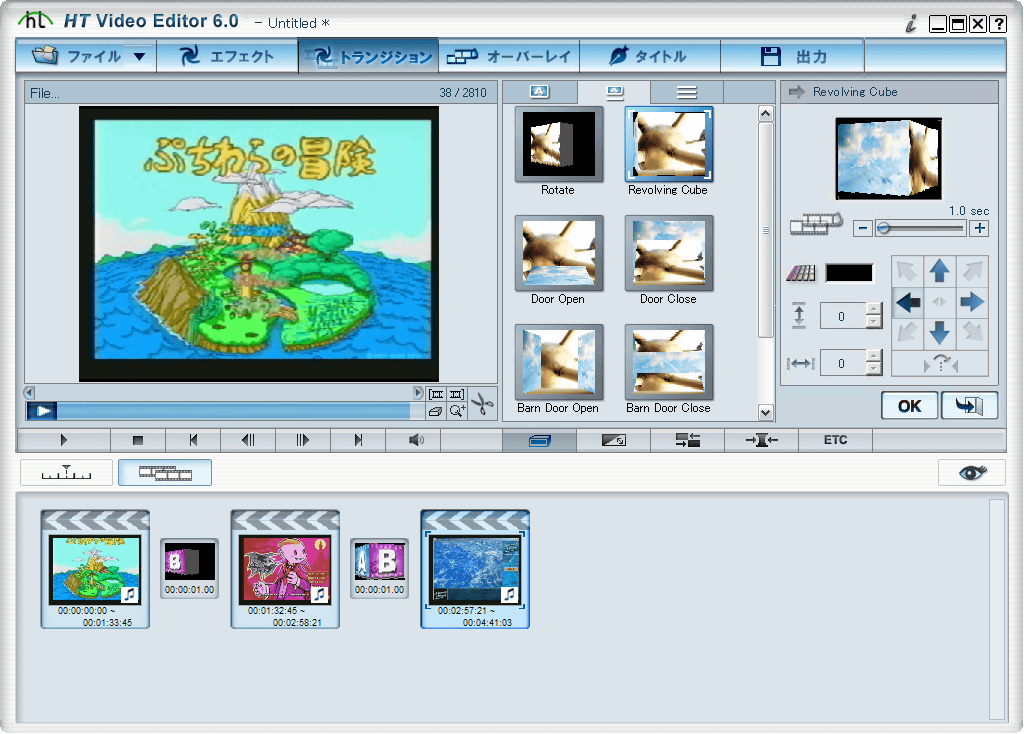The image size is (1024, 734).
Task: Open the trim arrows icon tab
Action: coord(761,440)
